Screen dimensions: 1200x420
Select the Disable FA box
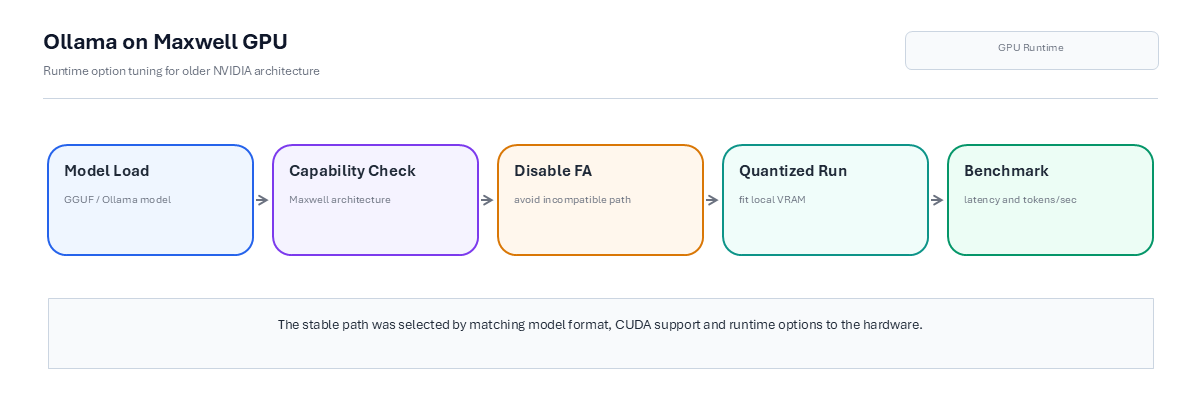coord(600,200)
